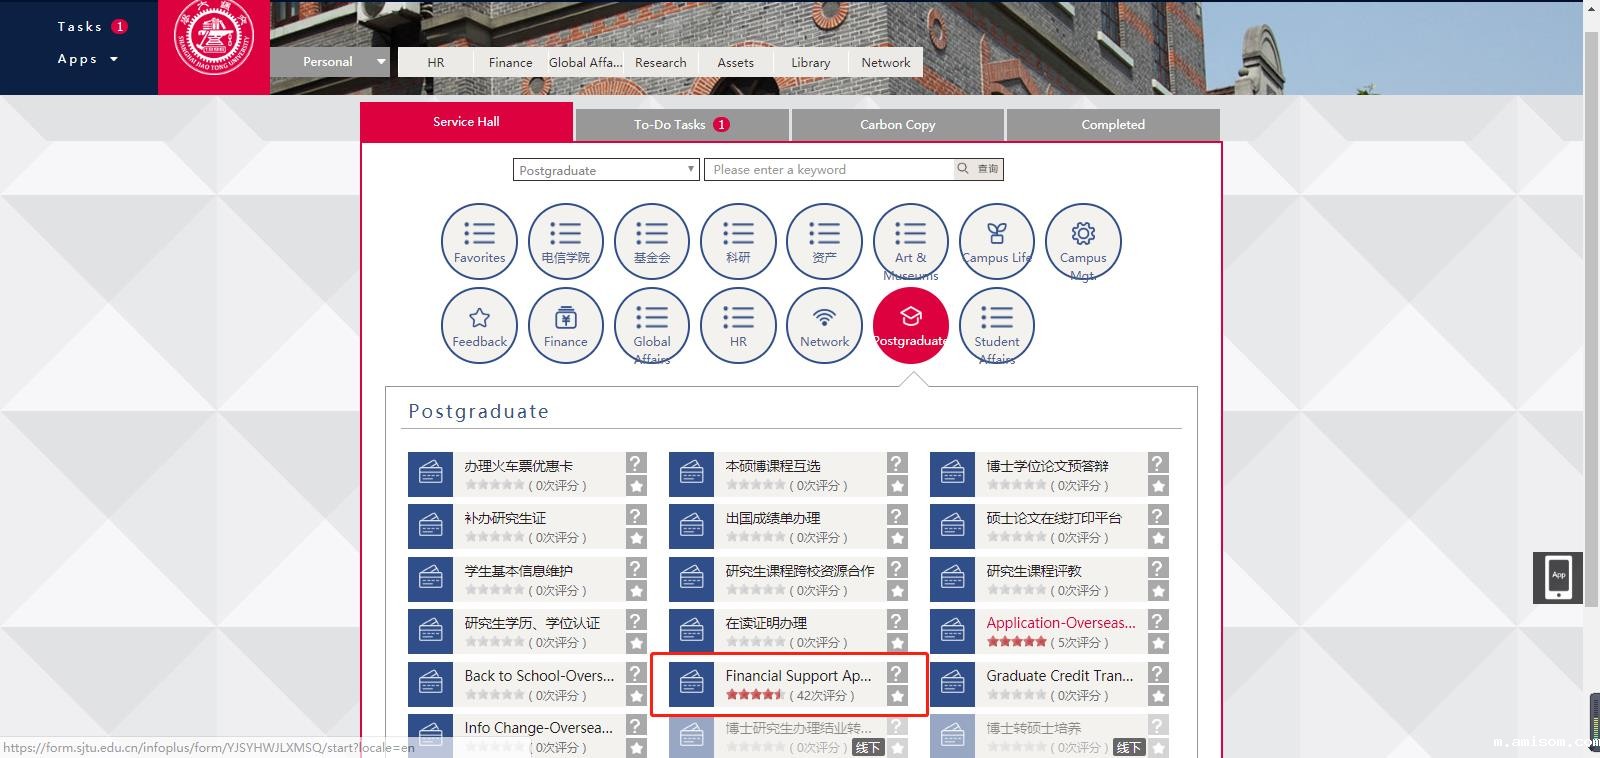Screen dimensions: 1600x758
Task: Click the mobile App icon on right edge
Action: pos(1557,578)
